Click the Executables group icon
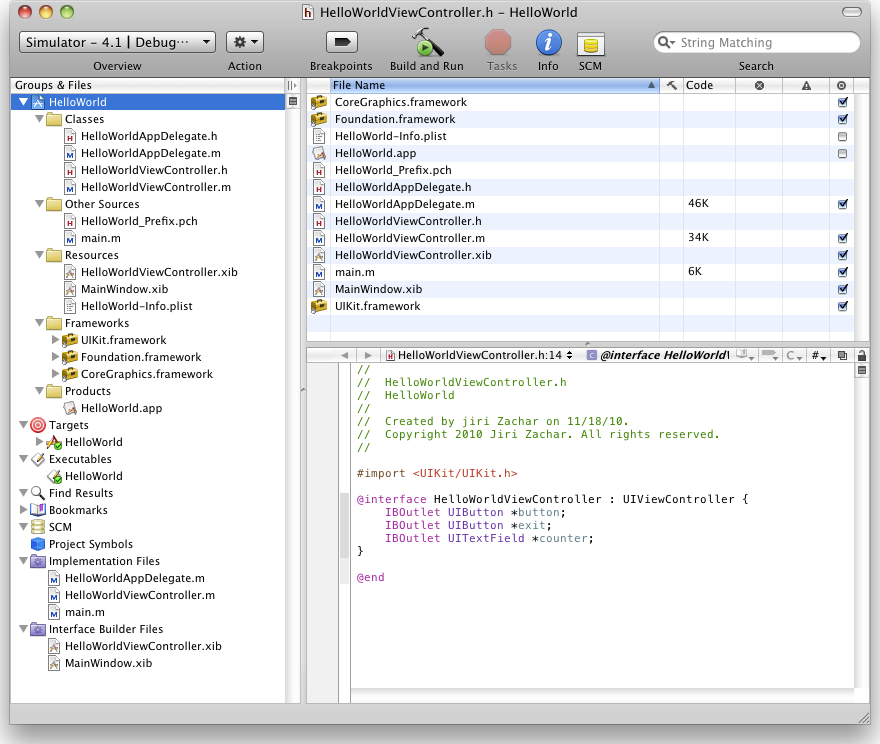The width and height of the screenshot is (880, 744). [38, 459]
